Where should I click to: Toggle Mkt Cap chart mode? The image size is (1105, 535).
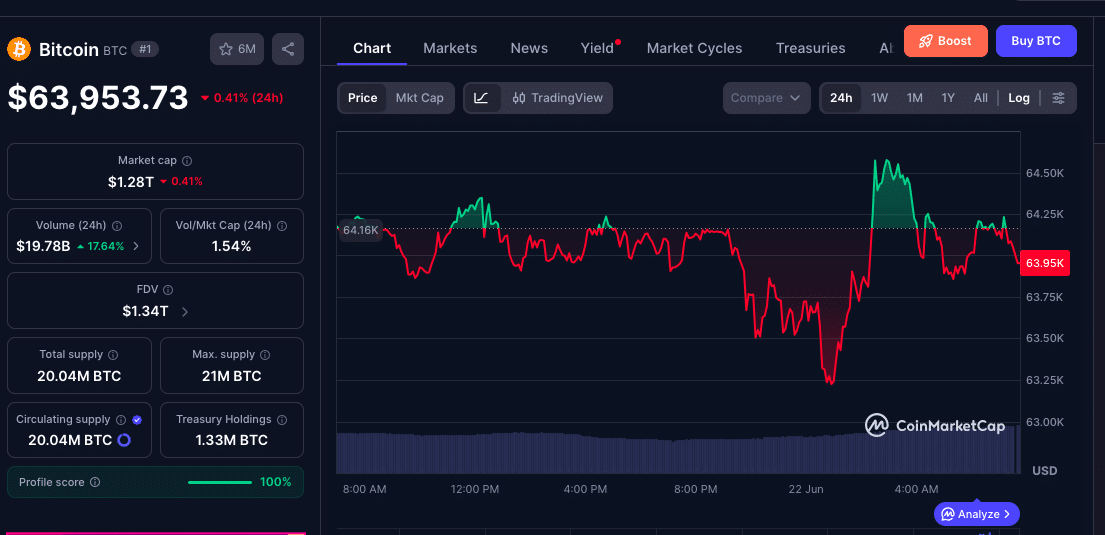(419, 98)
